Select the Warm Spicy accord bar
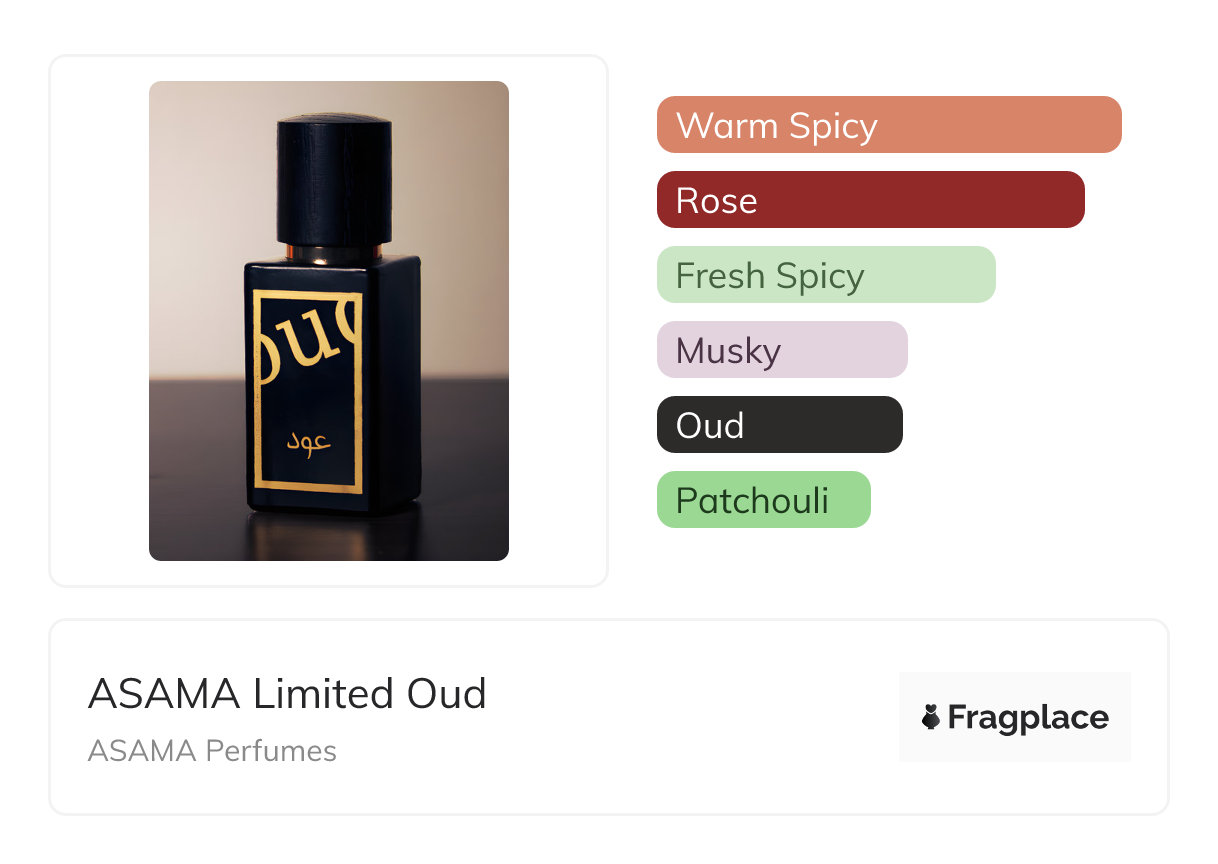The width and height of the screenshot is (1218, 864). pyautogui.click(x=888, y=125)
